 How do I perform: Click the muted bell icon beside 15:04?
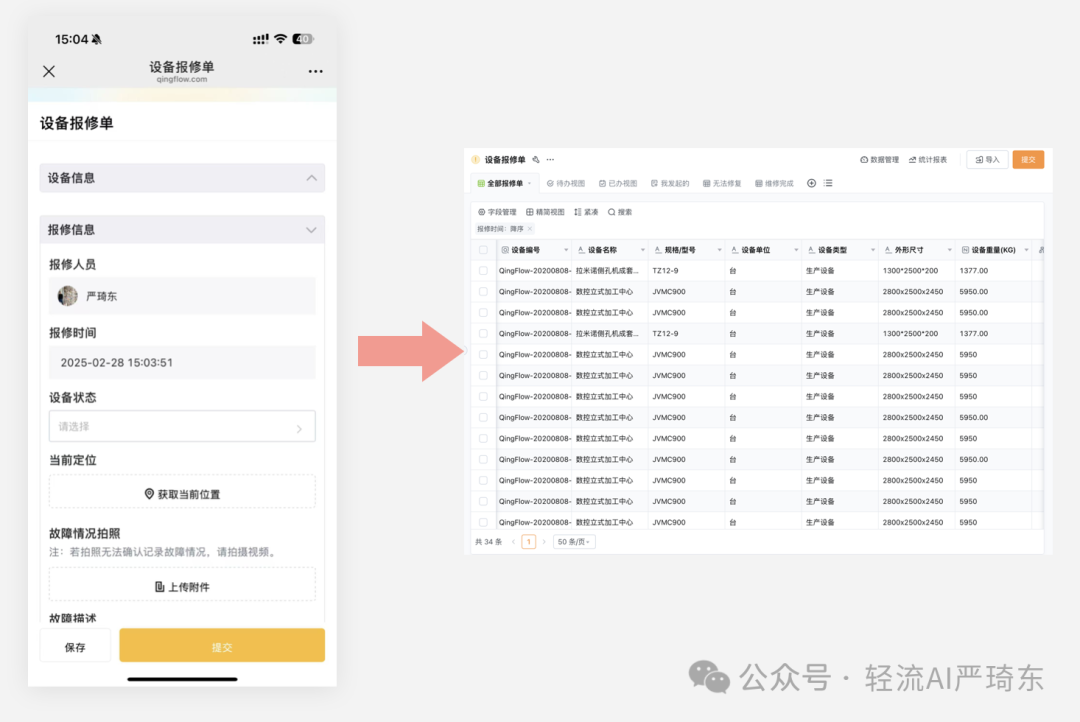[x=96, y=39]
